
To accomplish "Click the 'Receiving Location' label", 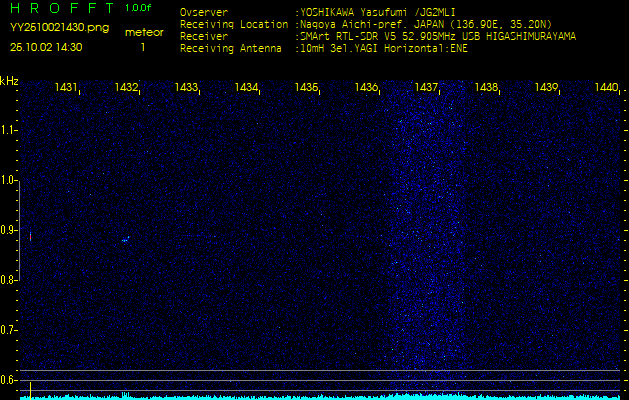I will [234, 24].
